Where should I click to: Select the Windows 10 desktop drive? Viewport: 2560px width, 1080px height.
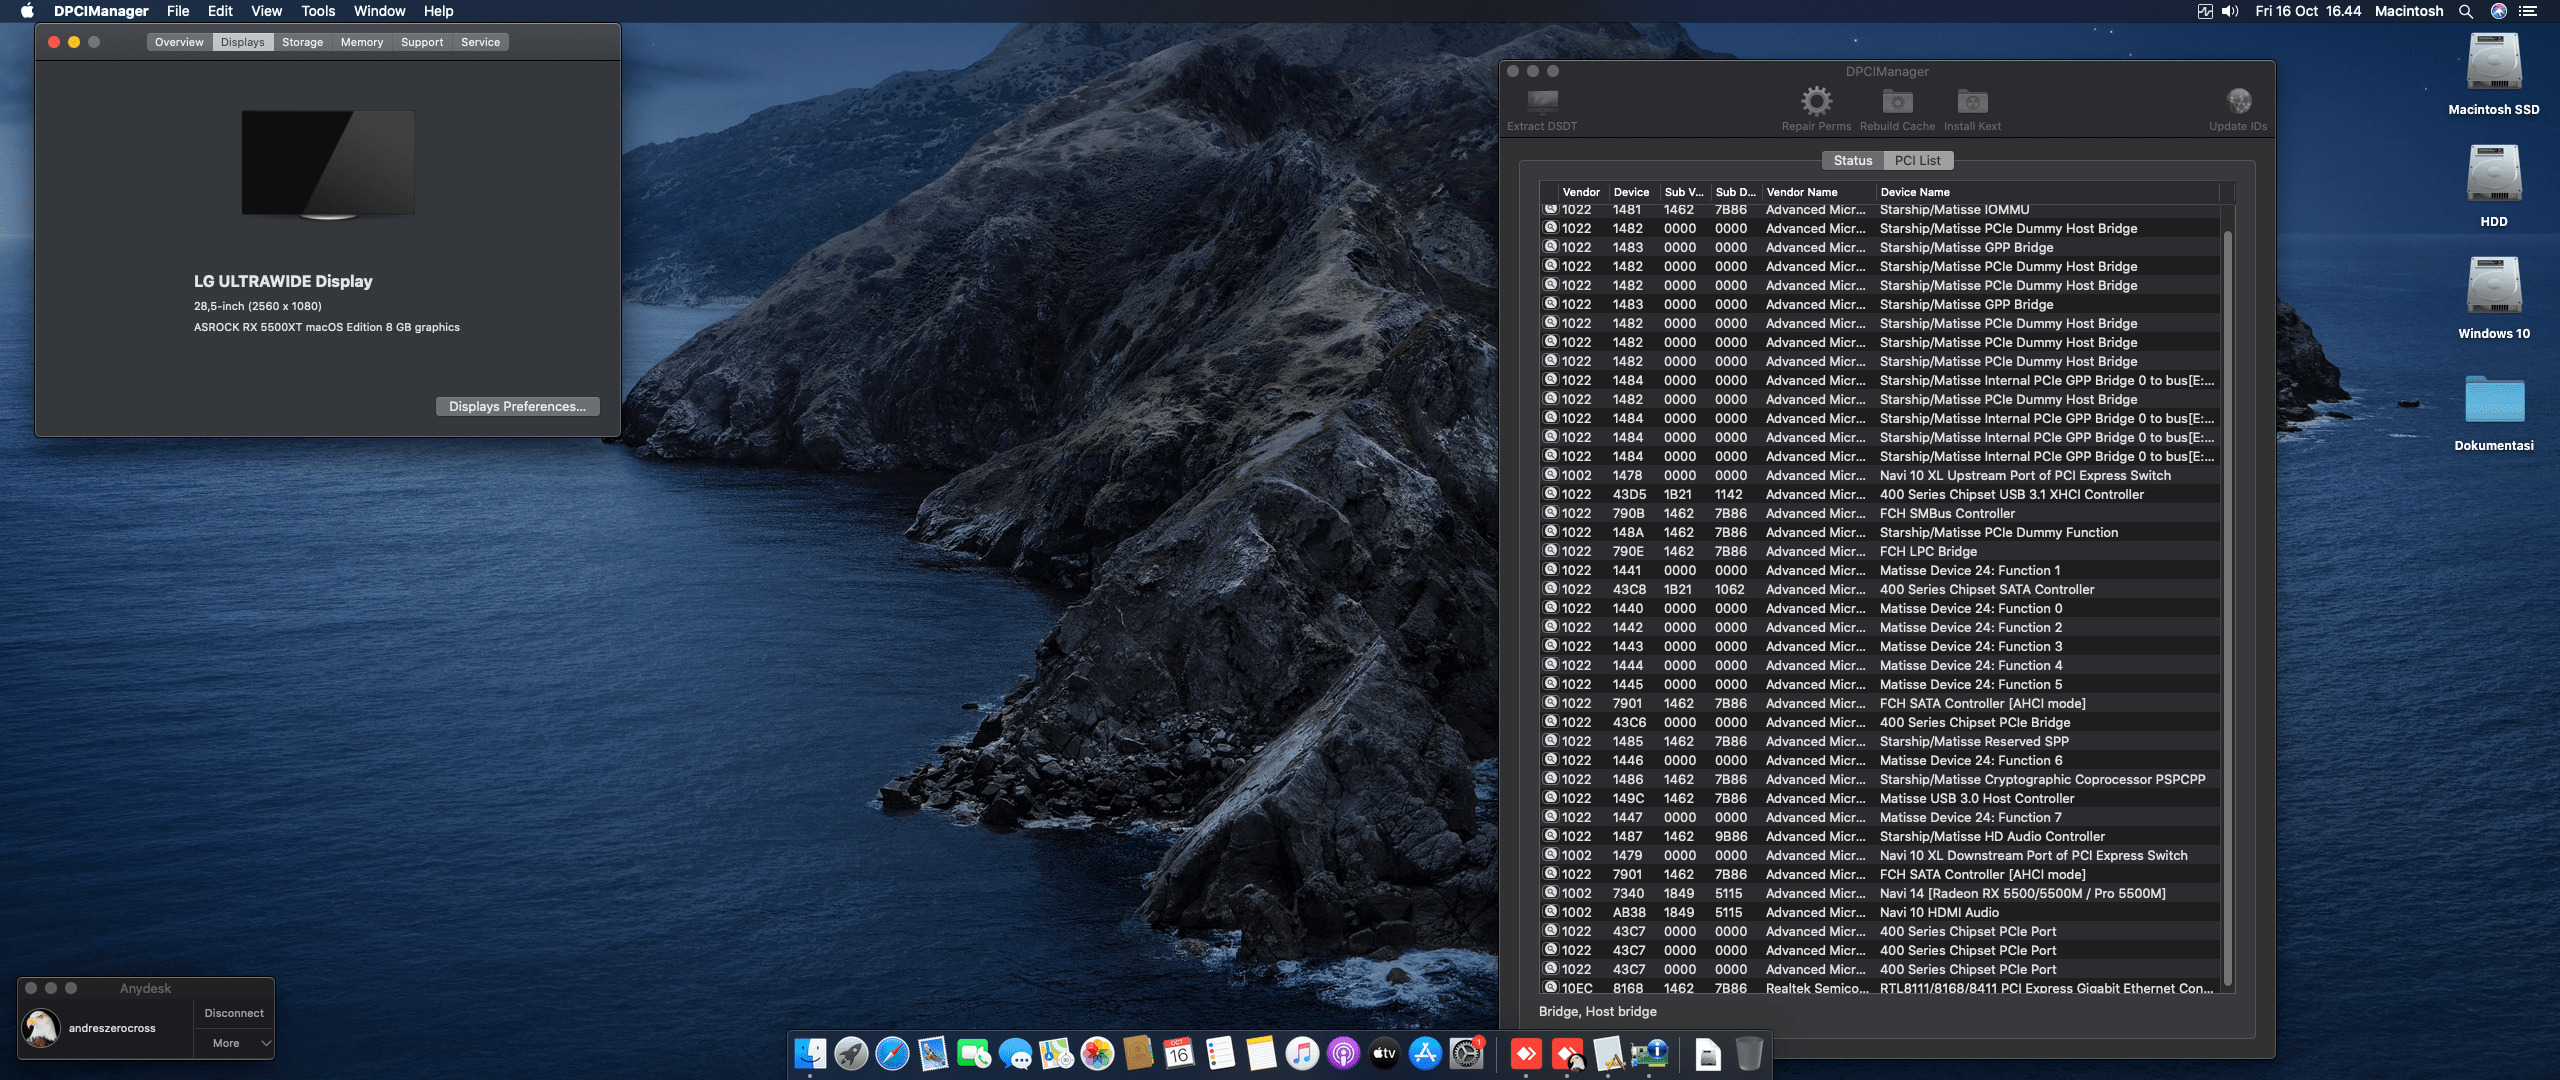pyautogui.click(x=2494, y=299)
